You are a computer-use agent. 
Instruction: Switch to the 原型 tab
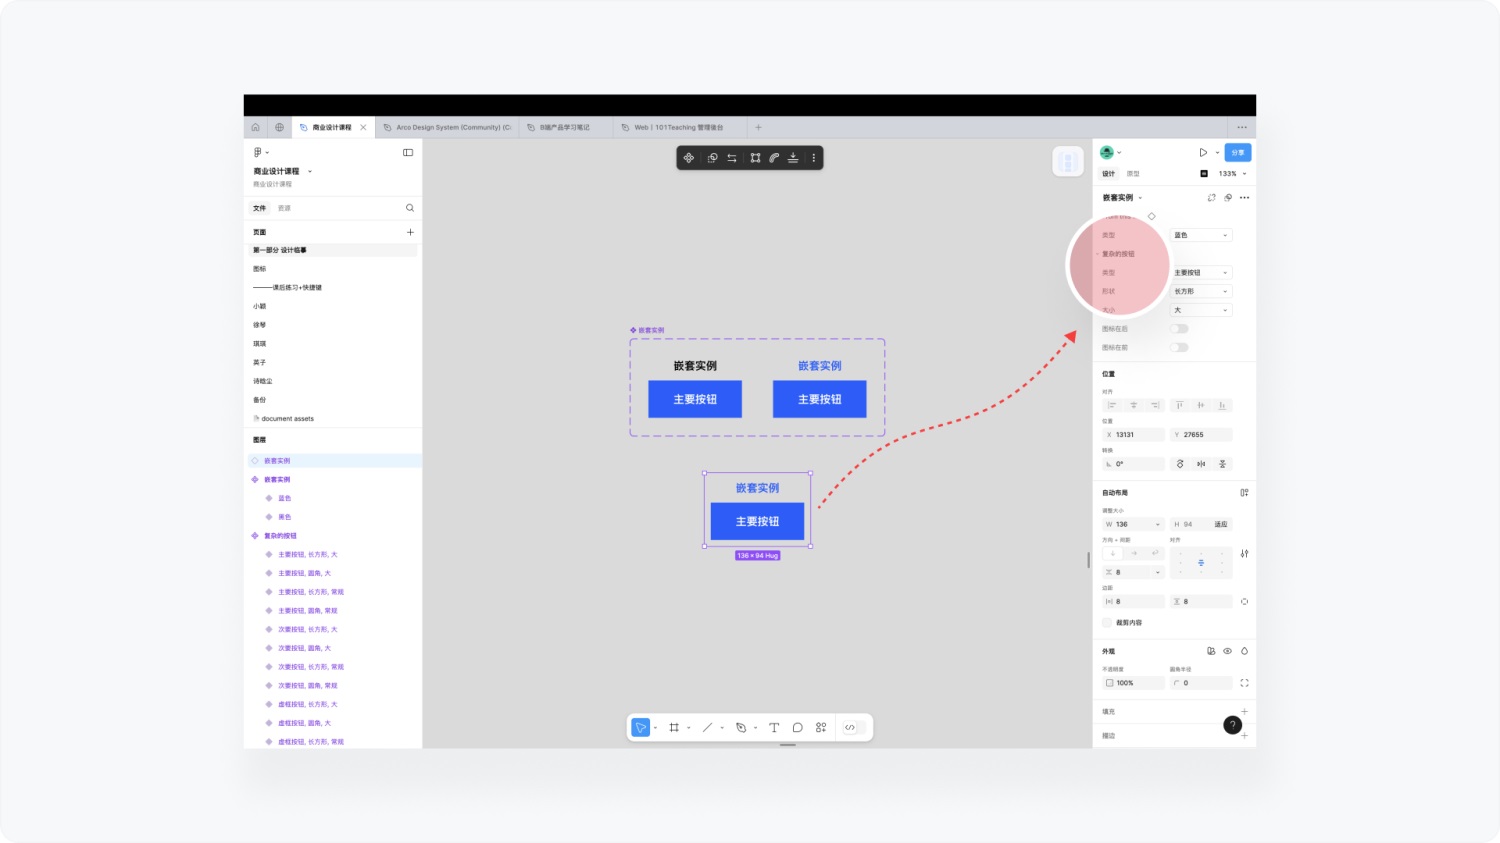click(1131, 173)
